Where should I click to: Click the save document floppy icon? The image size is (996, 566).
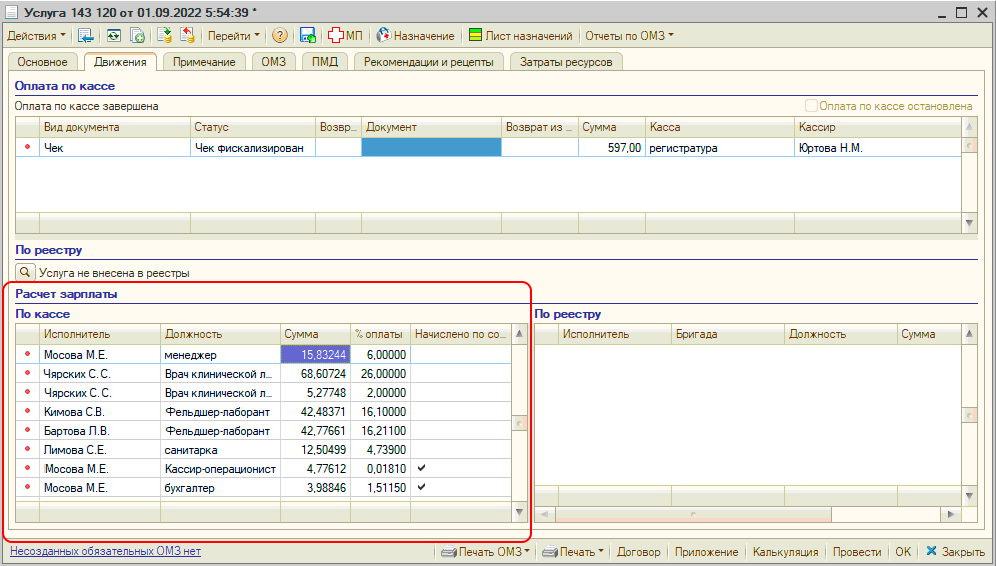click(308, 36)
